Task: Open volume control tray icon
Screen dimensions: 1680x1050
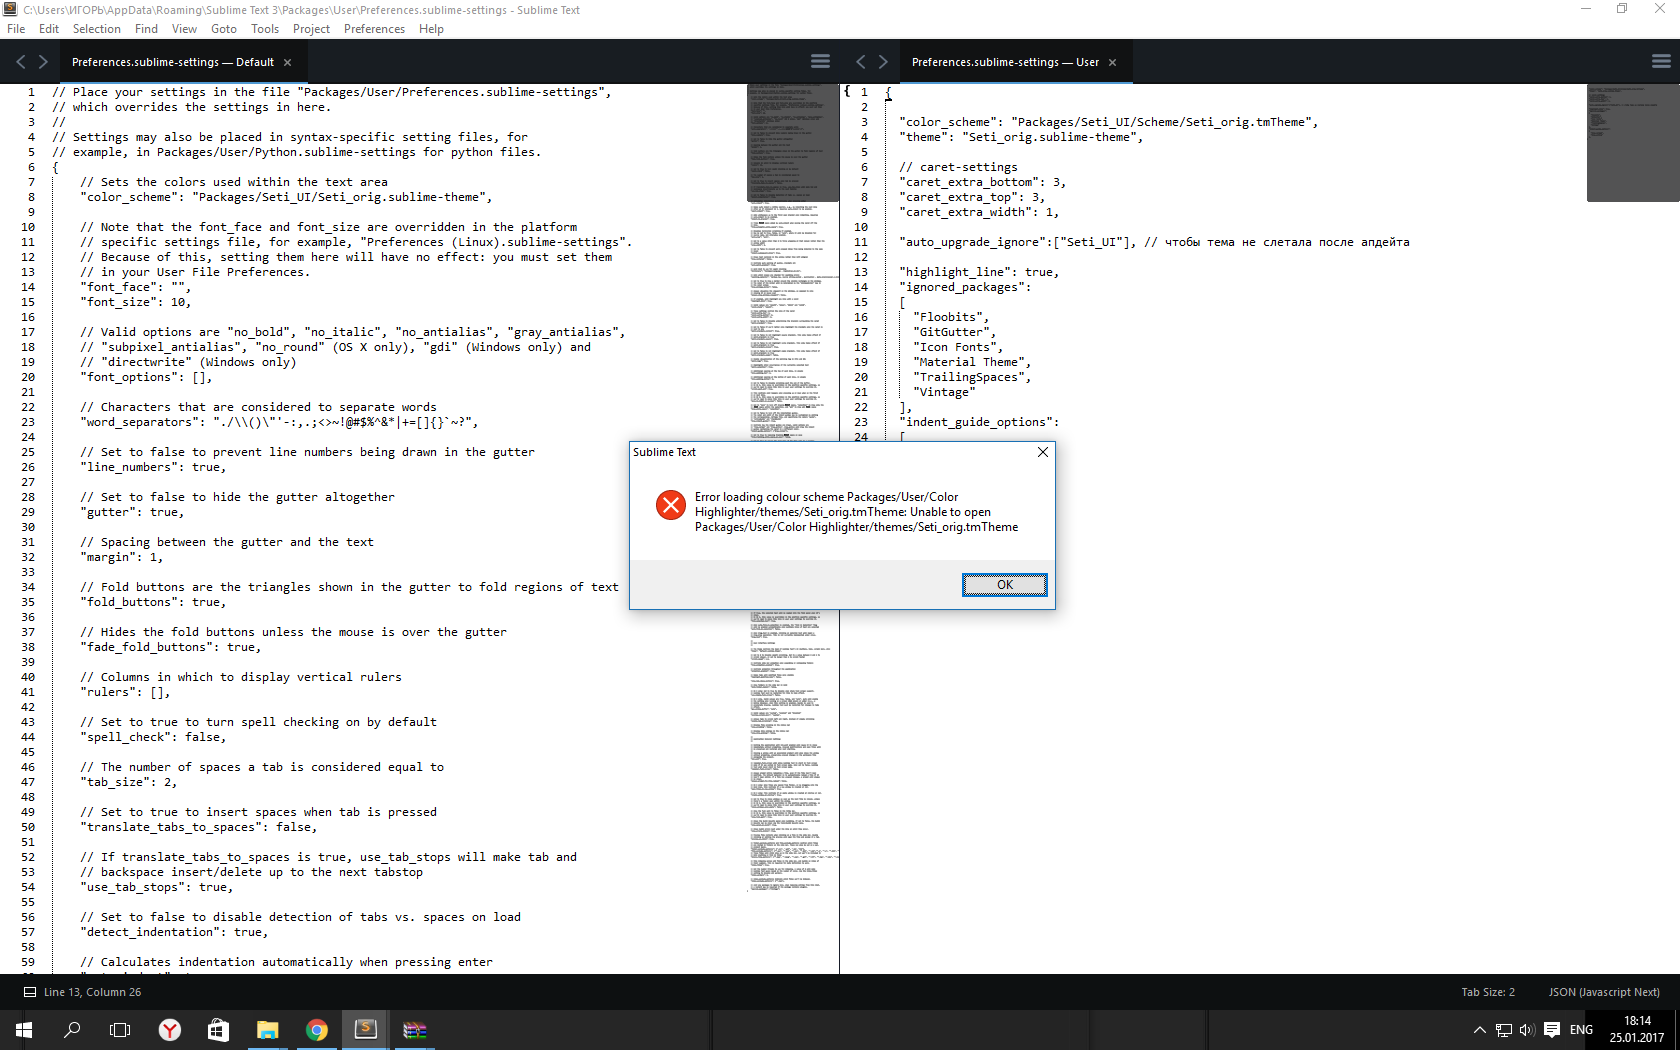Action: point(1527,1030)
